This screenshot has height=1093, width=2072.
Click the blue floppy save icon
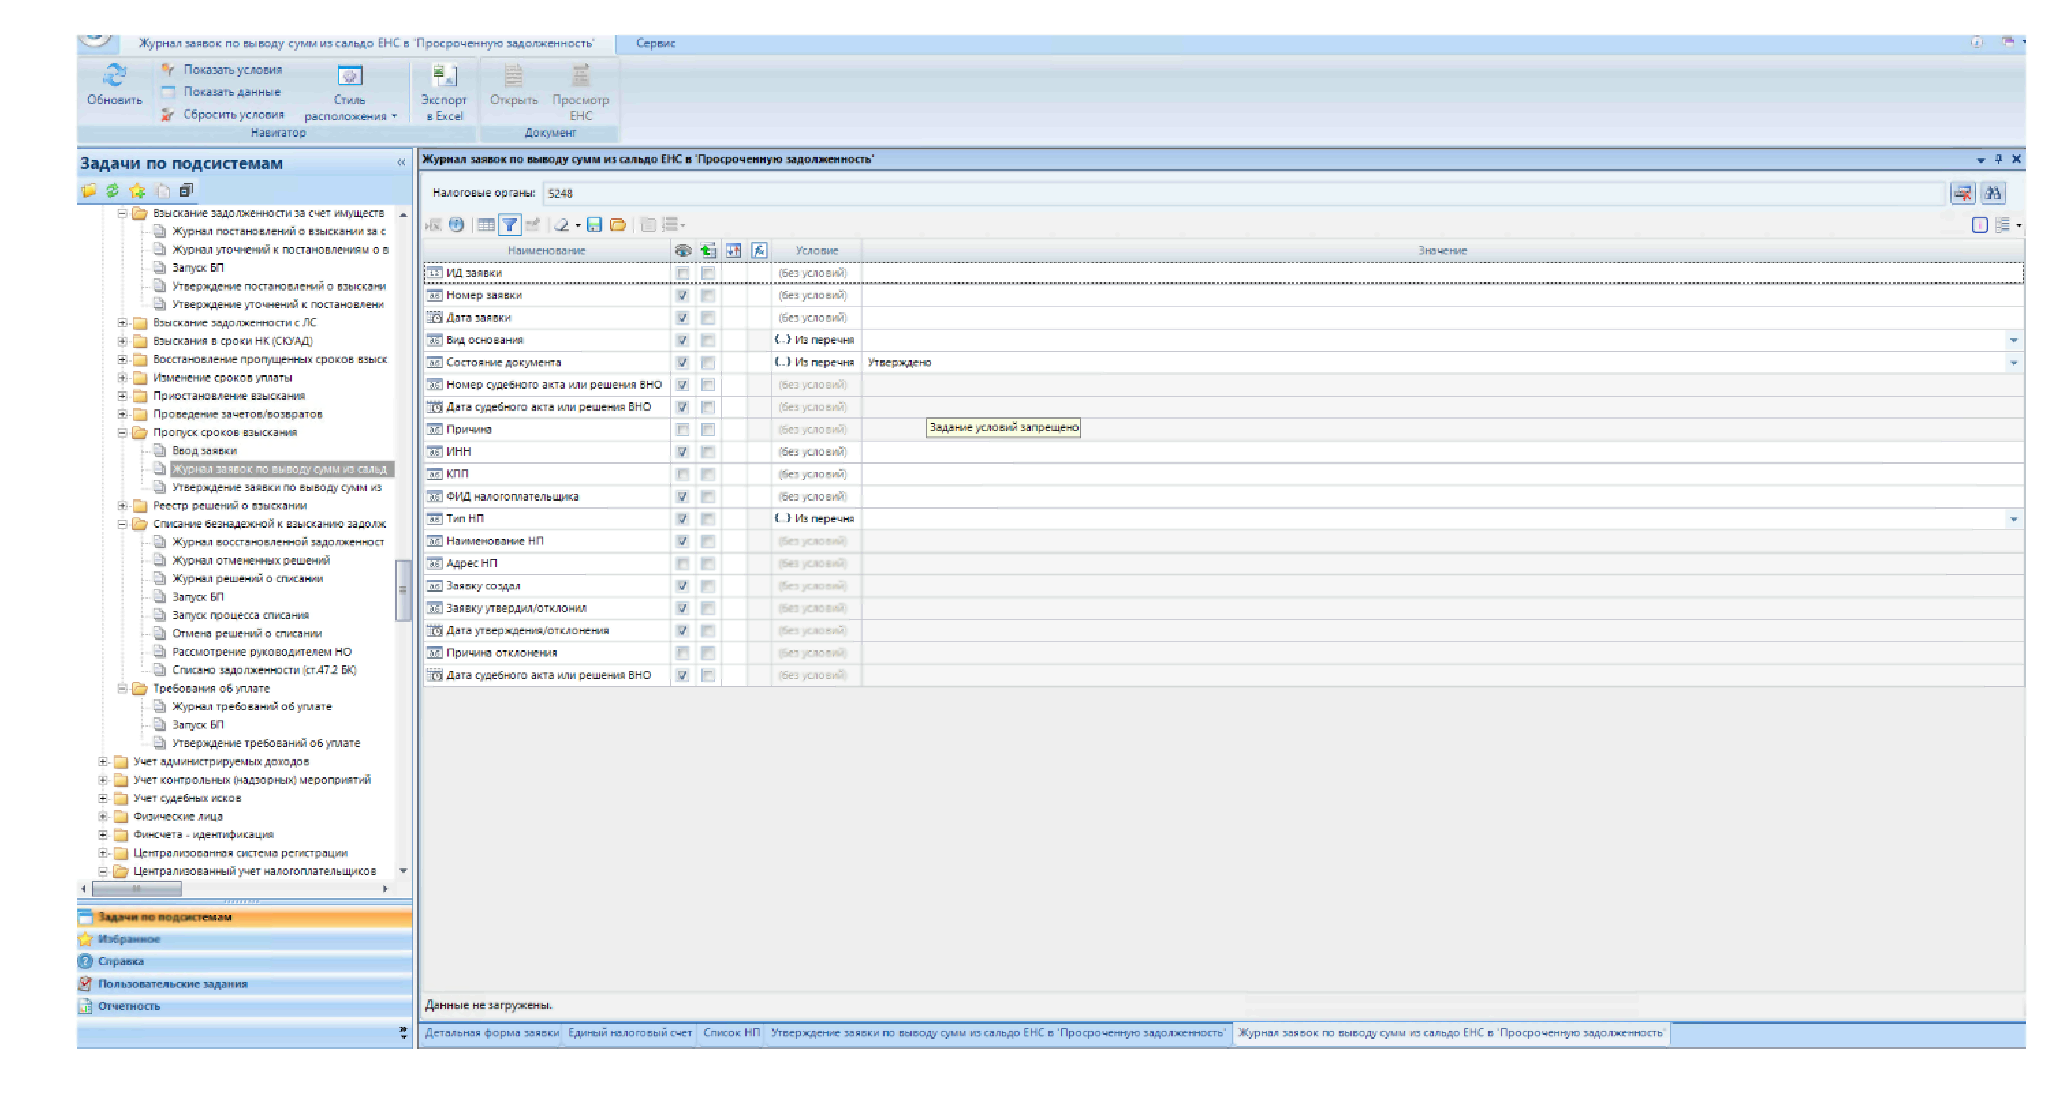594,225
